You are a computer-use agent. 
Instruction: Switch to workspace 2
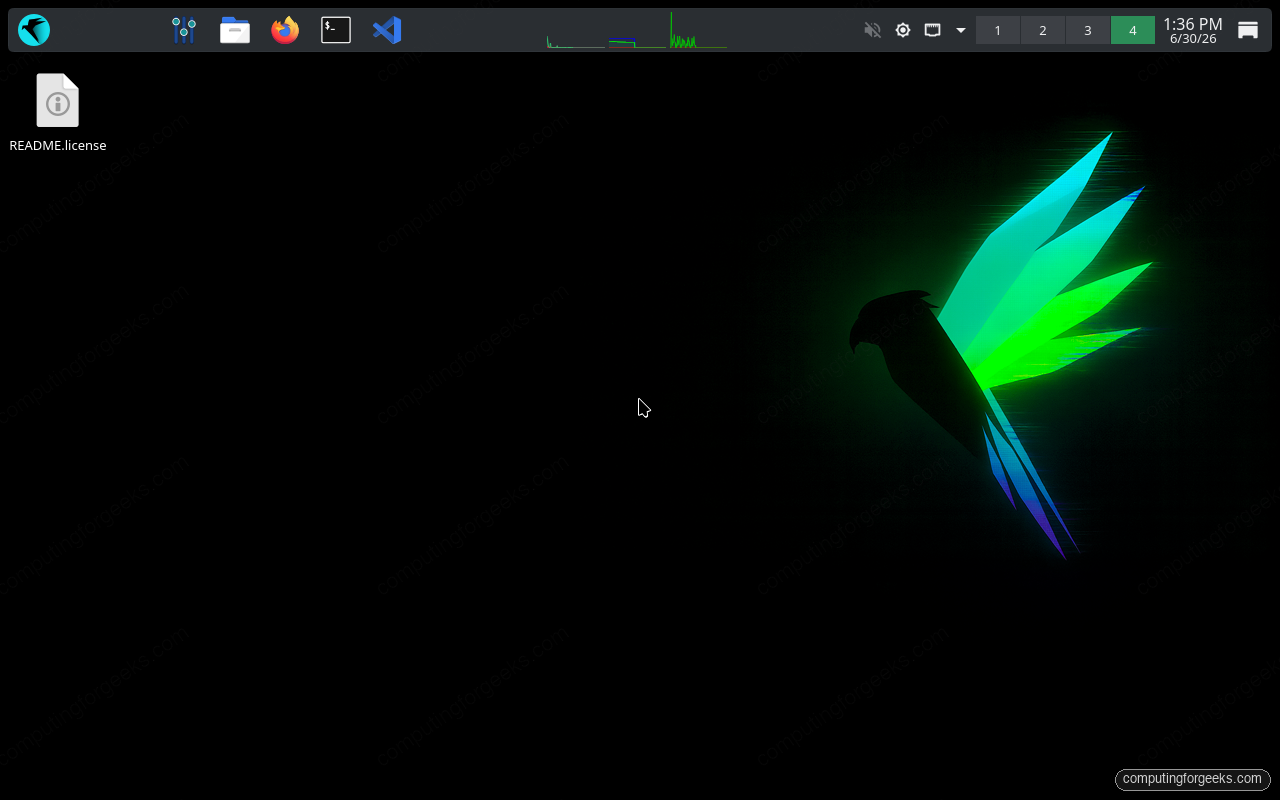1043,30
